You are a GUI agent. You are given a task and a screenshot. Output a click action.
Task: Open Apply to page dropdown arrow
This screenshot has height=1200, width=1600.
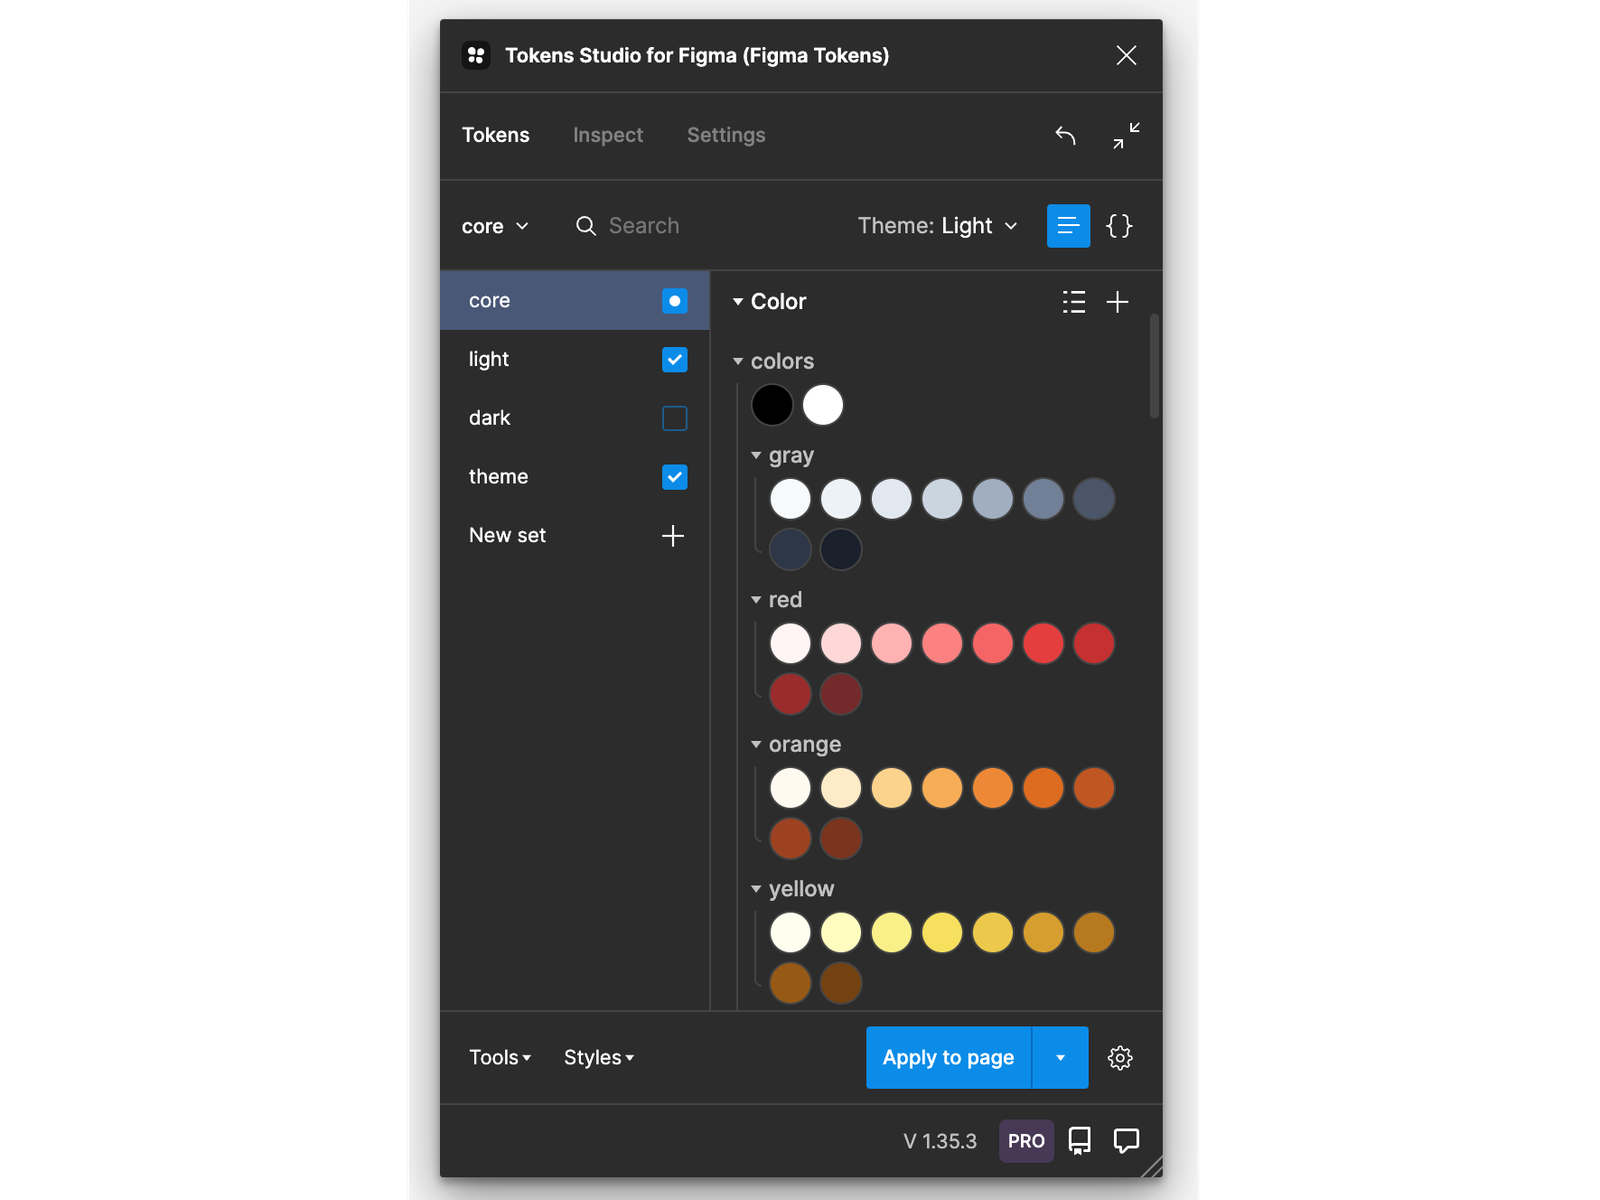pos(1060,1058)
